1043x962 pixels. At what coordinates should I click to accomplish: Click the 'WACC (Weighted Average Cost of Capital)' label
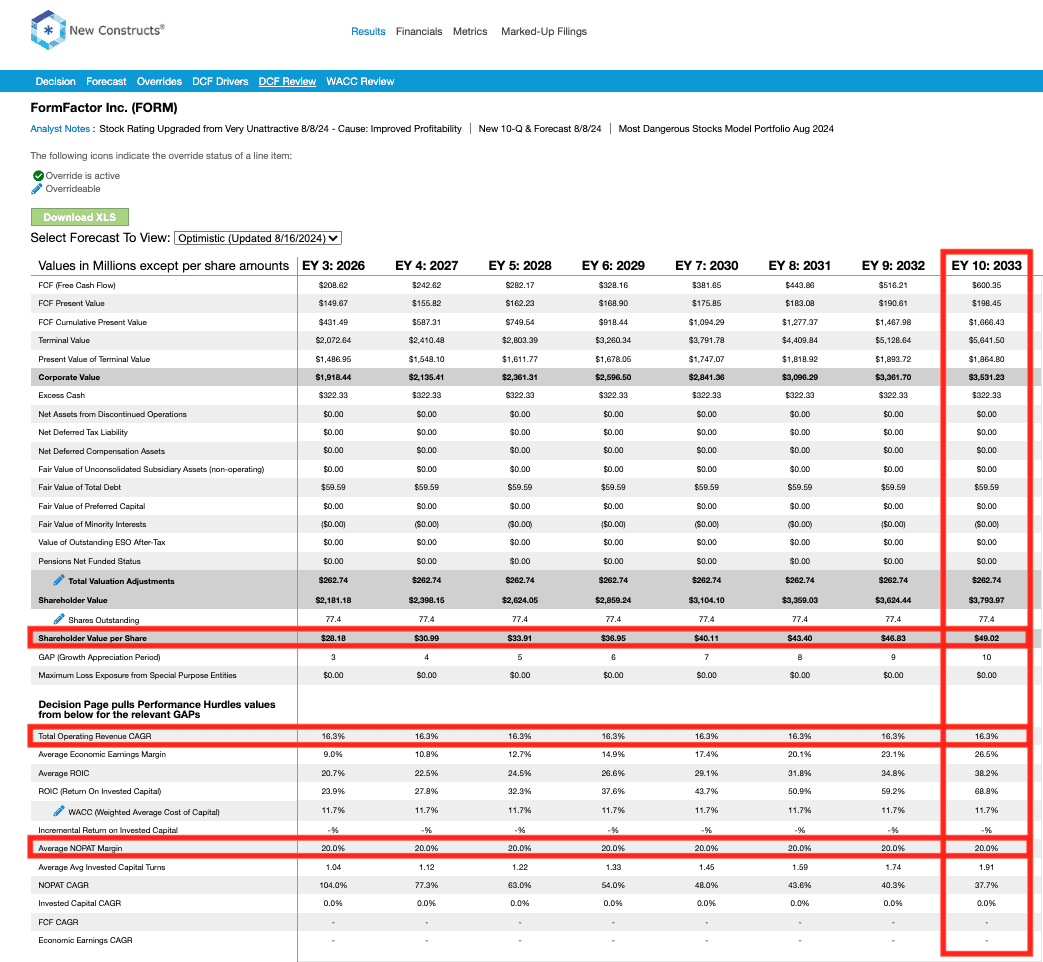(144, 812)
